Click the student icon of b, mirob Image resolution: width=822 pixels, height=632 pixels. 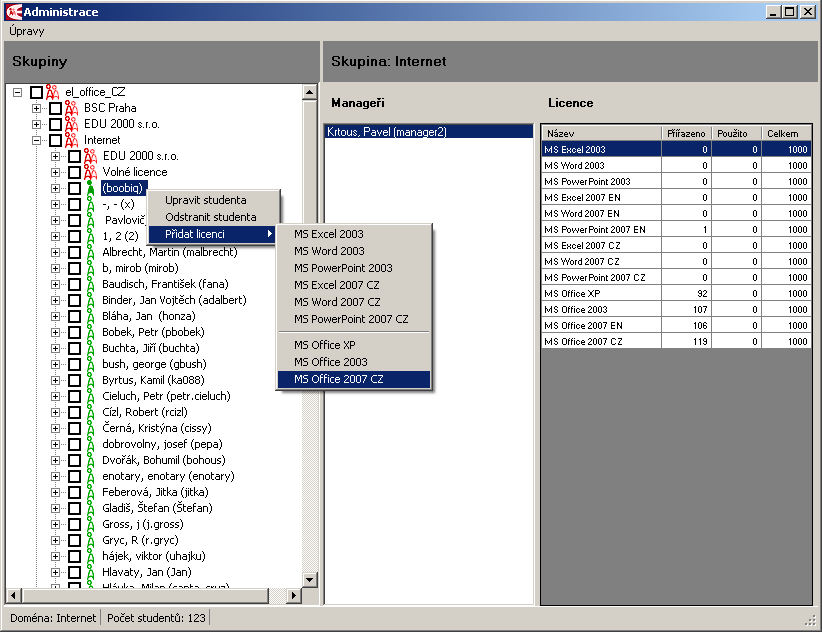pyautogui.click(x=90, y=268)
